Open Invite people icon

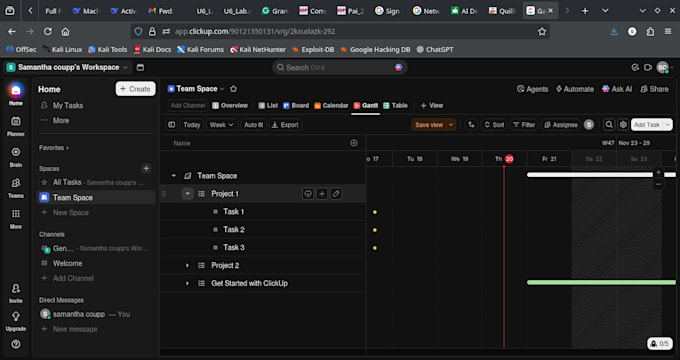[x=16, y=292]
